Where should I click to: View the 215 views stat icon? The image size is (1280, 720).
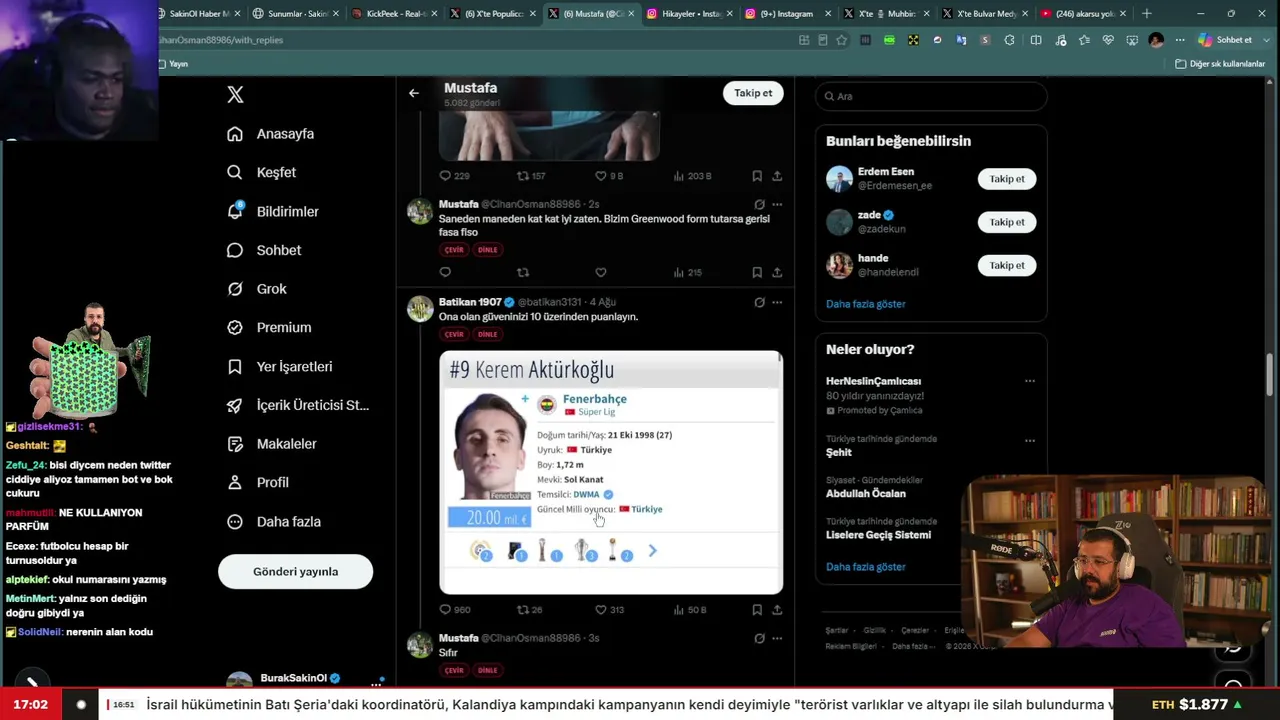[x=679, y=272]
